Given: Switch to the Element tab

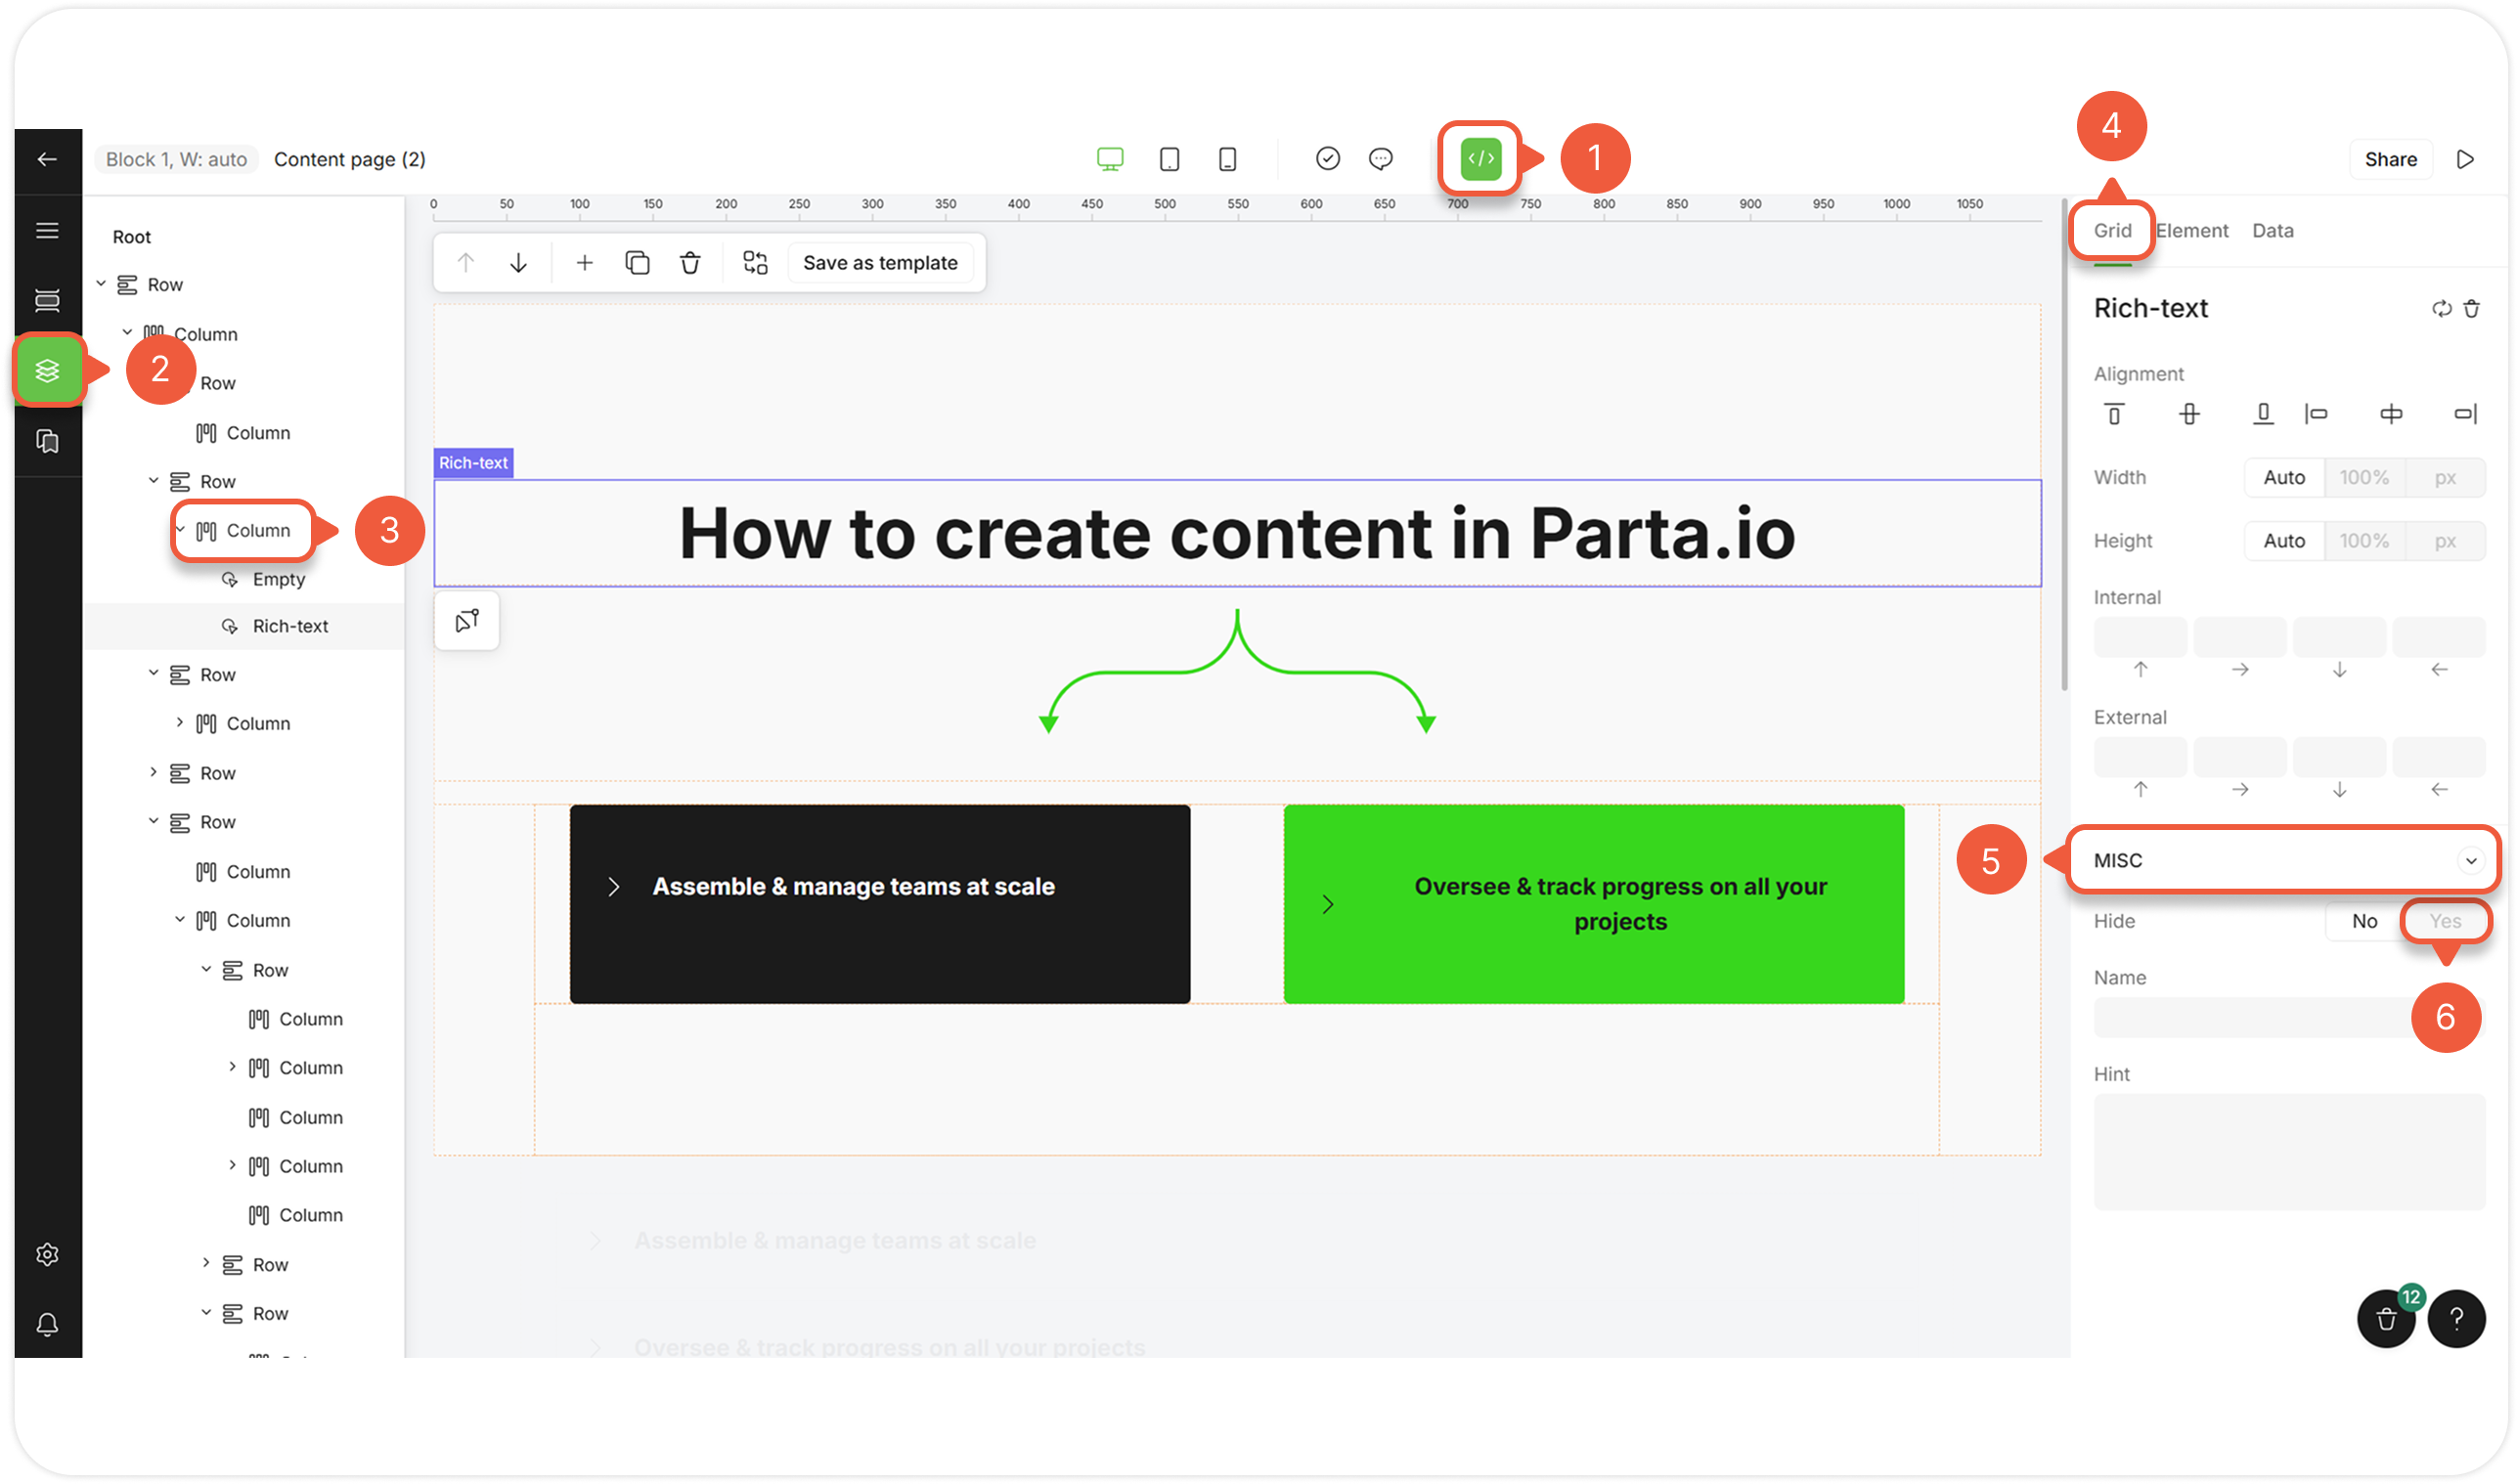Looking at the screenshot, I should point(2192,231).
